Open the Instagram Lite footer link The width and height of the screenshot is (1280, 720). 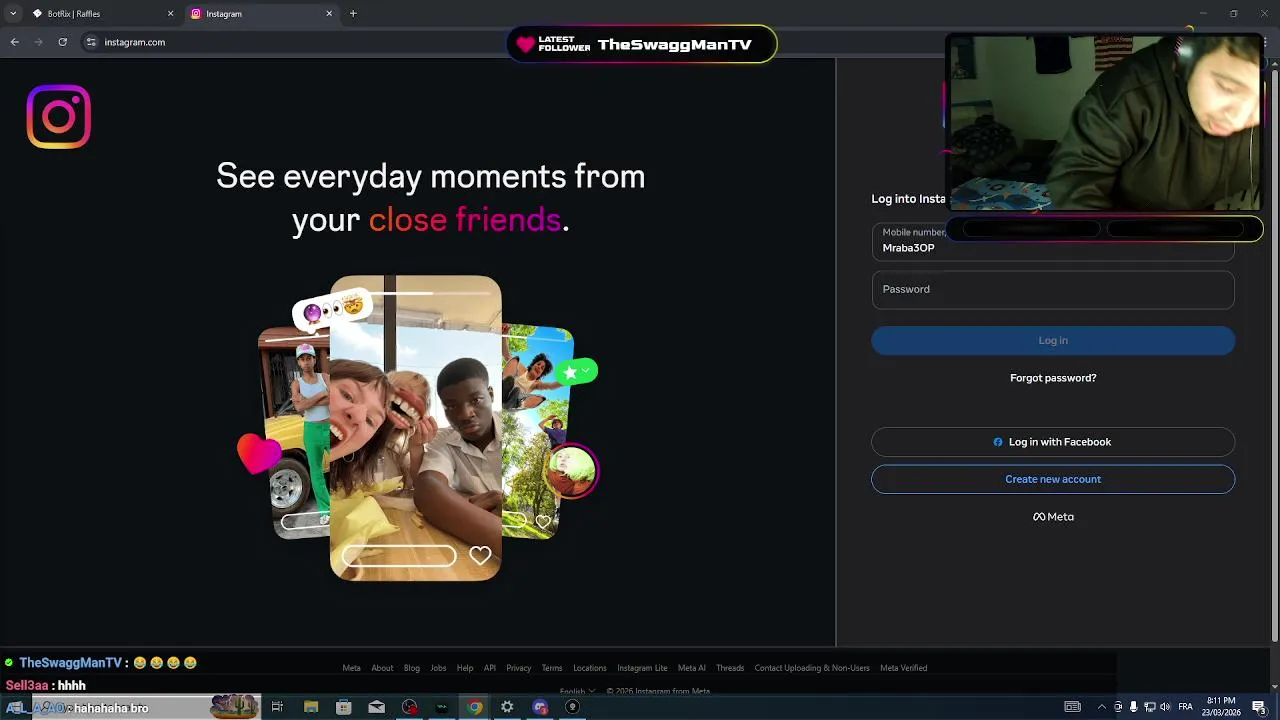[x=642, y=668]
